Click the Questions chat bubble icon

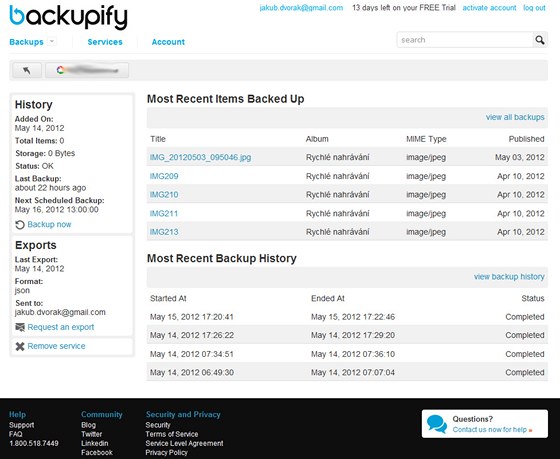pos(437,424)
